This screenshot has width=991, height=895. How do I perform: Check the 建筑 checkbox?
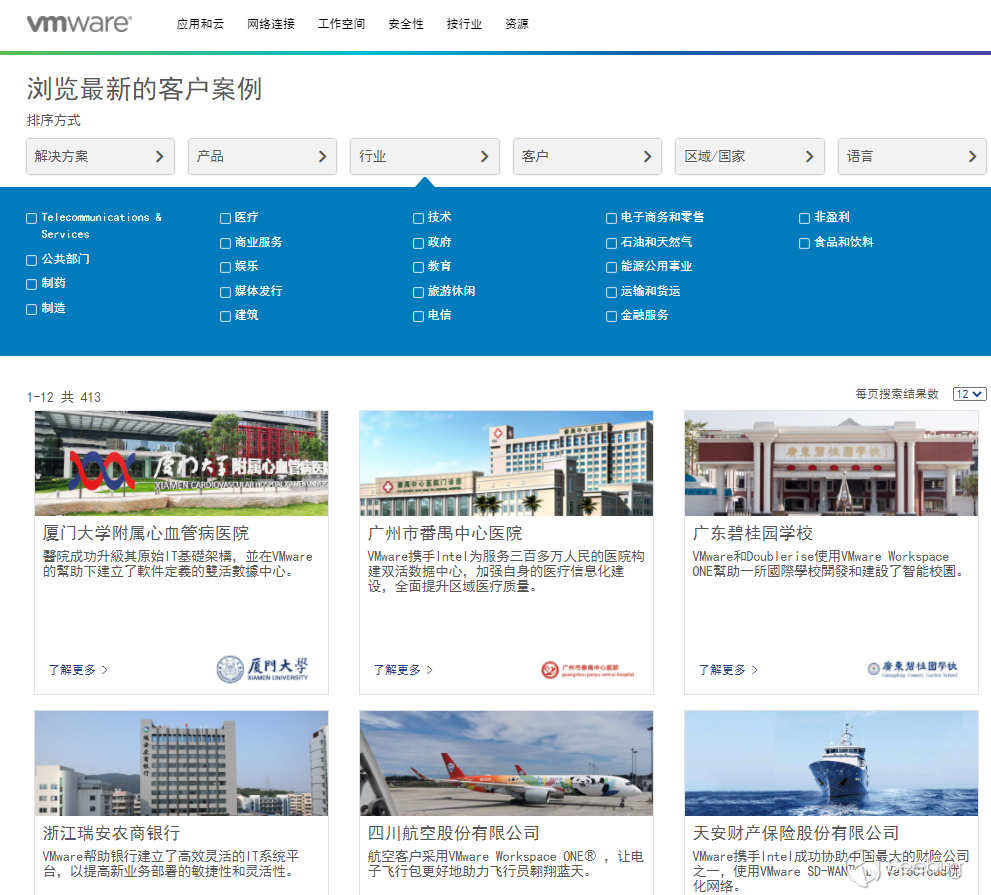(225, 316)
